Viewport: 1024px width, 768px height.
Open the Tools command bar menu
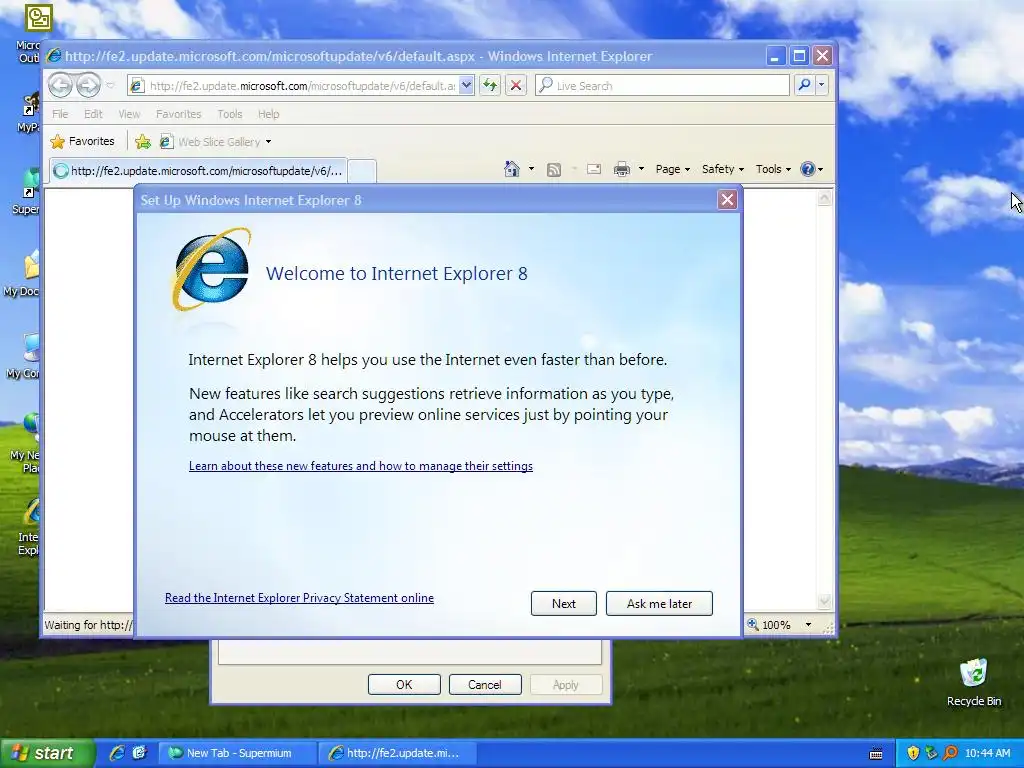tap(773, 169)
